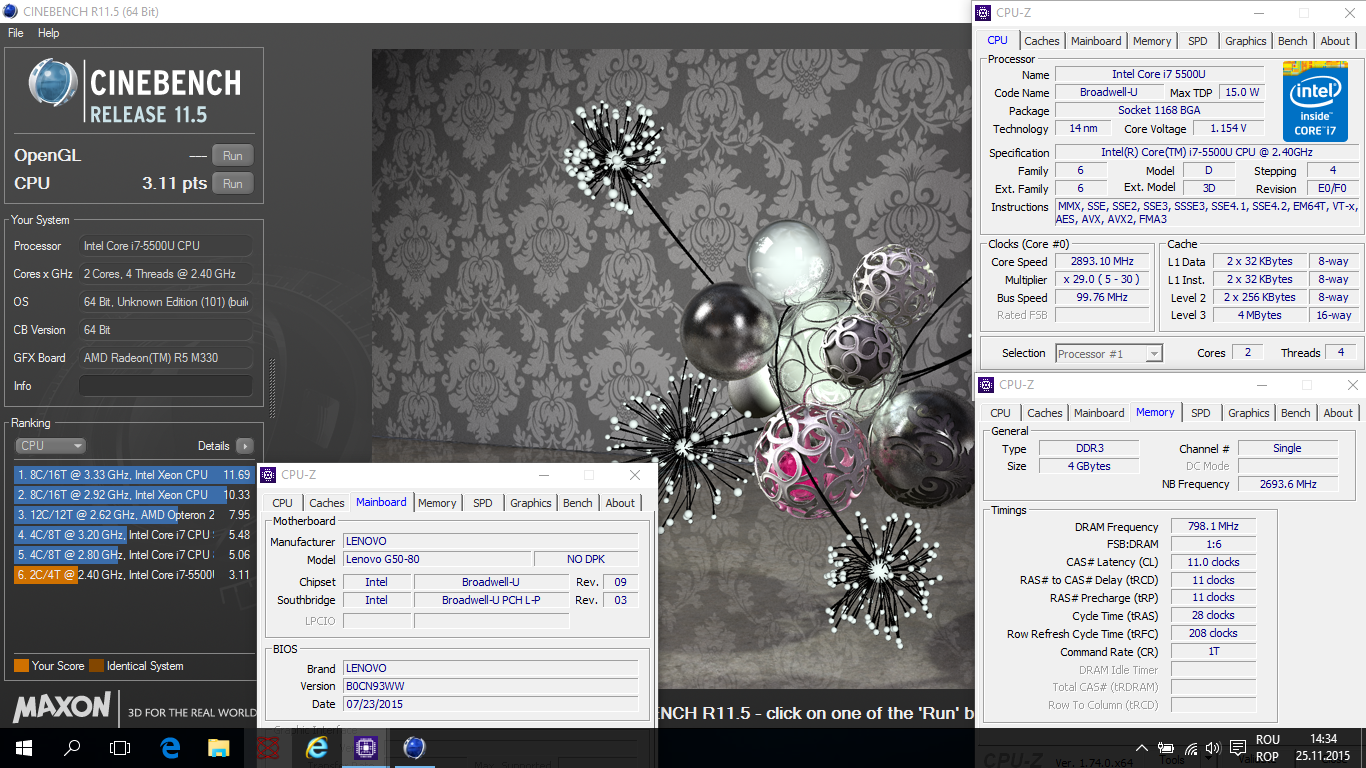Click the title bar icon of the CPU-Z Mainboard window

269,475
